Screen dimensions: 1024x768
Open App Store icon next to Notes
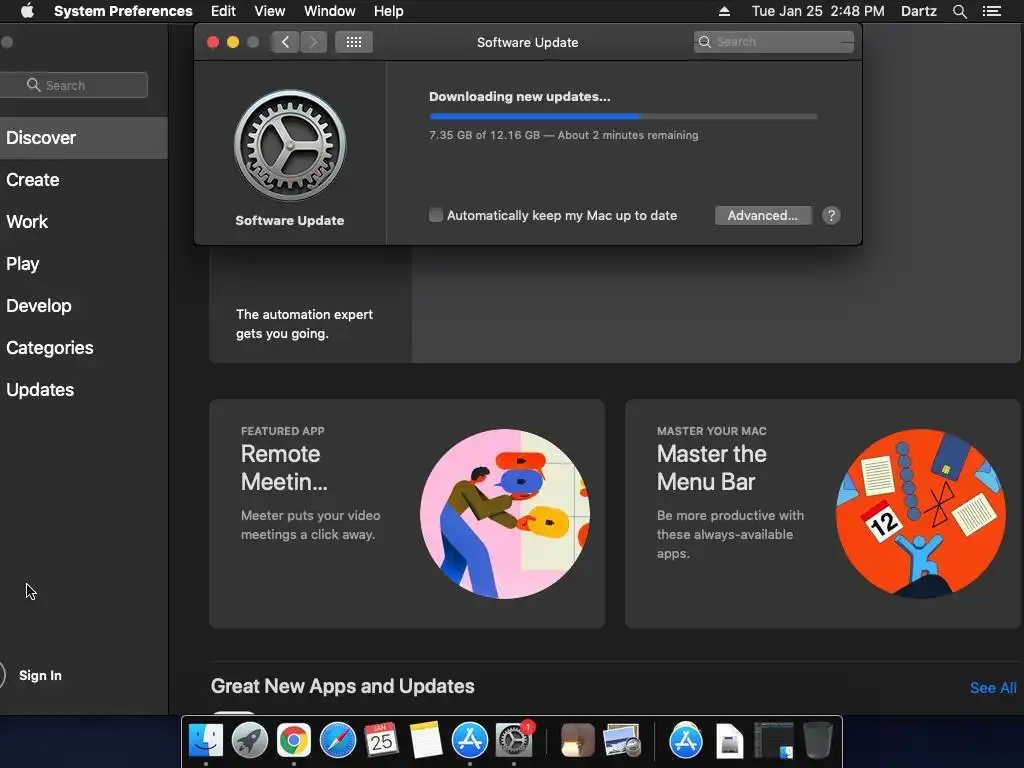pos(470,741)
